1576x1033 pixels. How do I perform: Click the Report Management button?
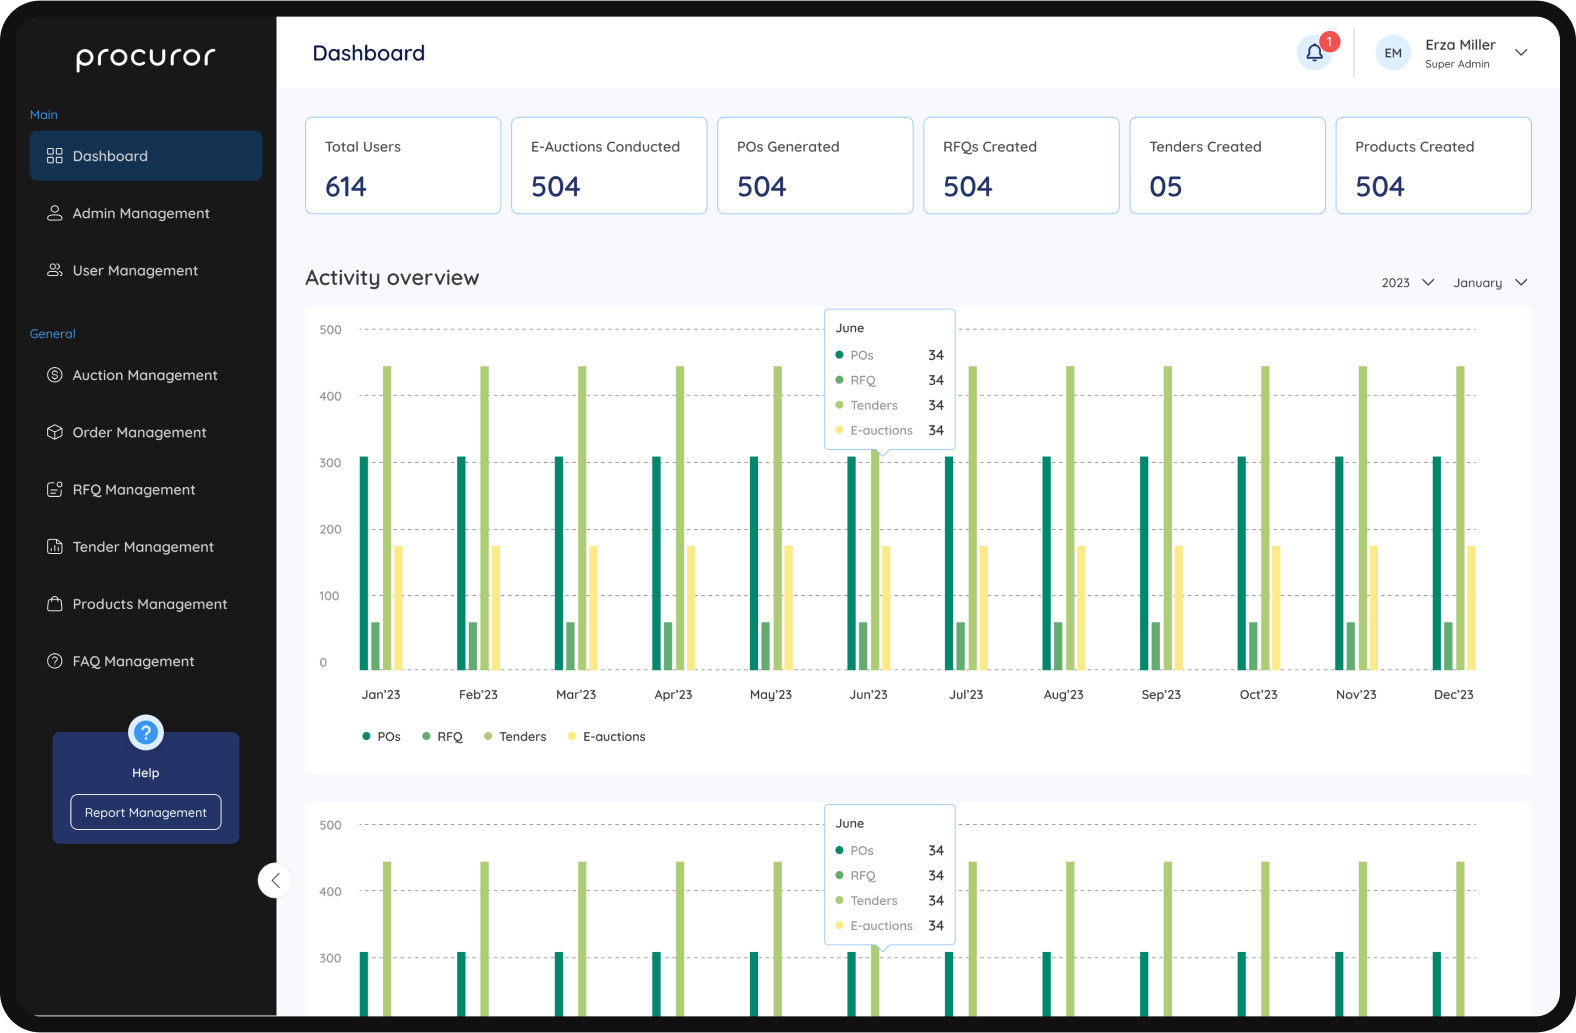pos(146,812)
